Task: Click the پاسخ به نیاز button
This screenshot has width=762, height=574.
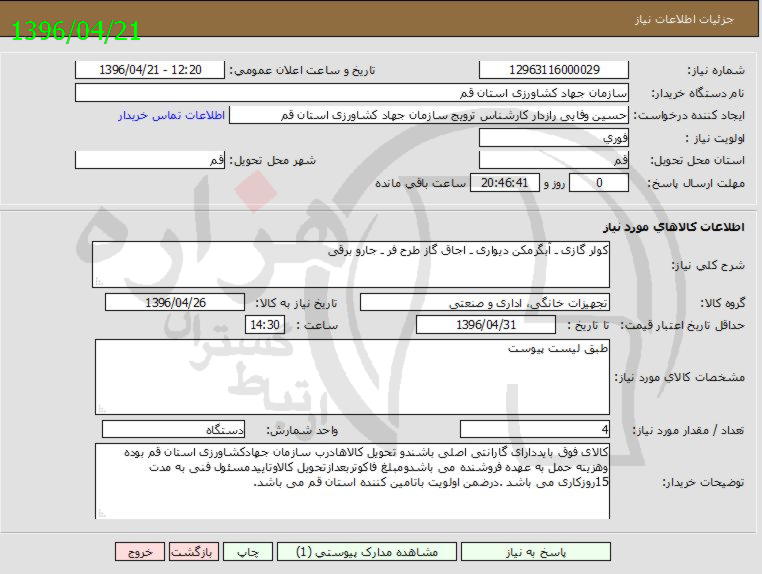Action: coord(536,552)
